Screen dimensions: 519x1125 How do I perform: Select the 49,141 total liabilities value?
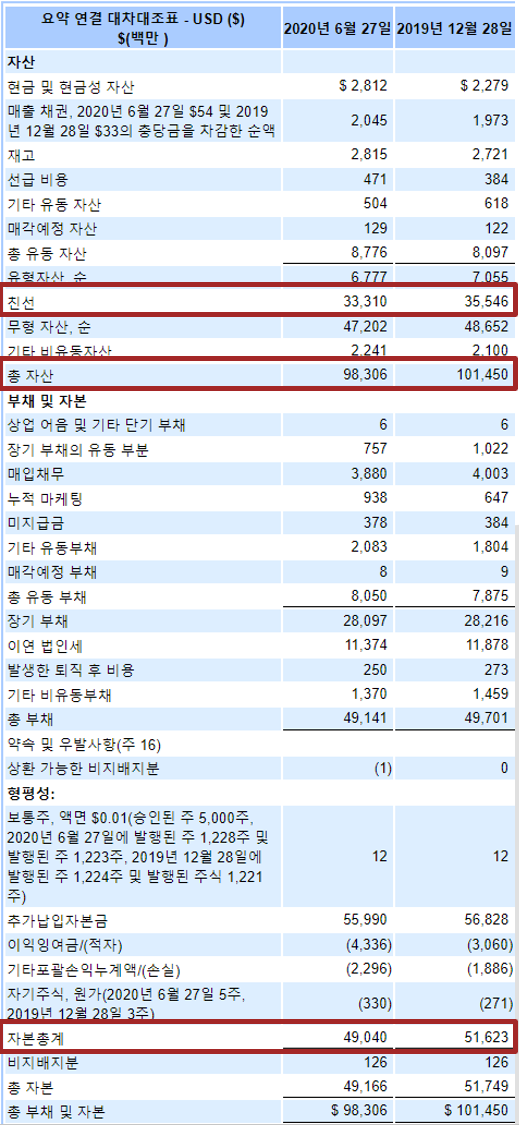pyautogui.click(x=366, y=718)
